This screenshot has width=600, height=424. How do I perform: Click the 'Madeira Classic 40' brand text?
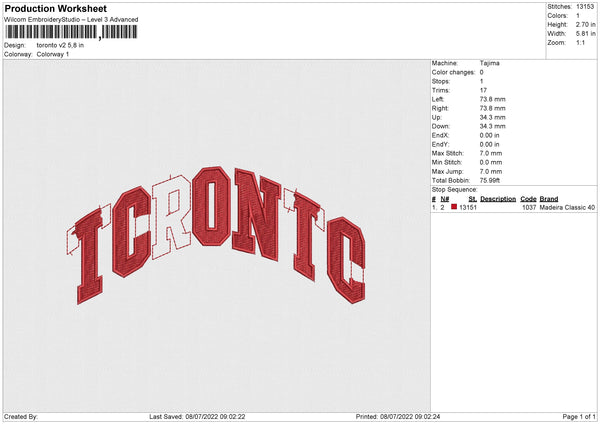click(567, 207)
